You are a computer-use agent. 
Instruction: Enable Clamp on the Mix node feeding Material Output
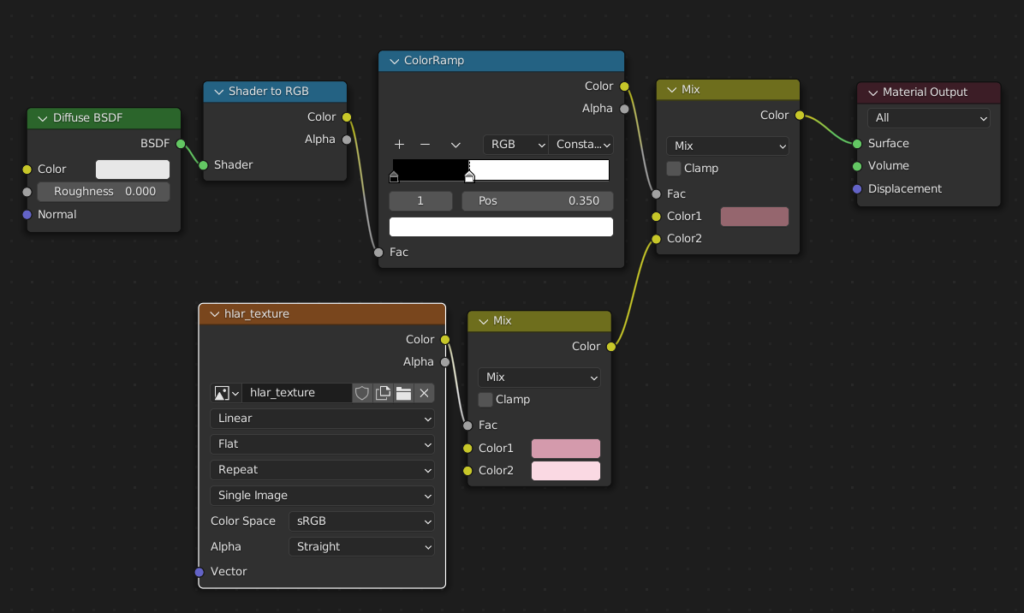[x=674, y=168]
